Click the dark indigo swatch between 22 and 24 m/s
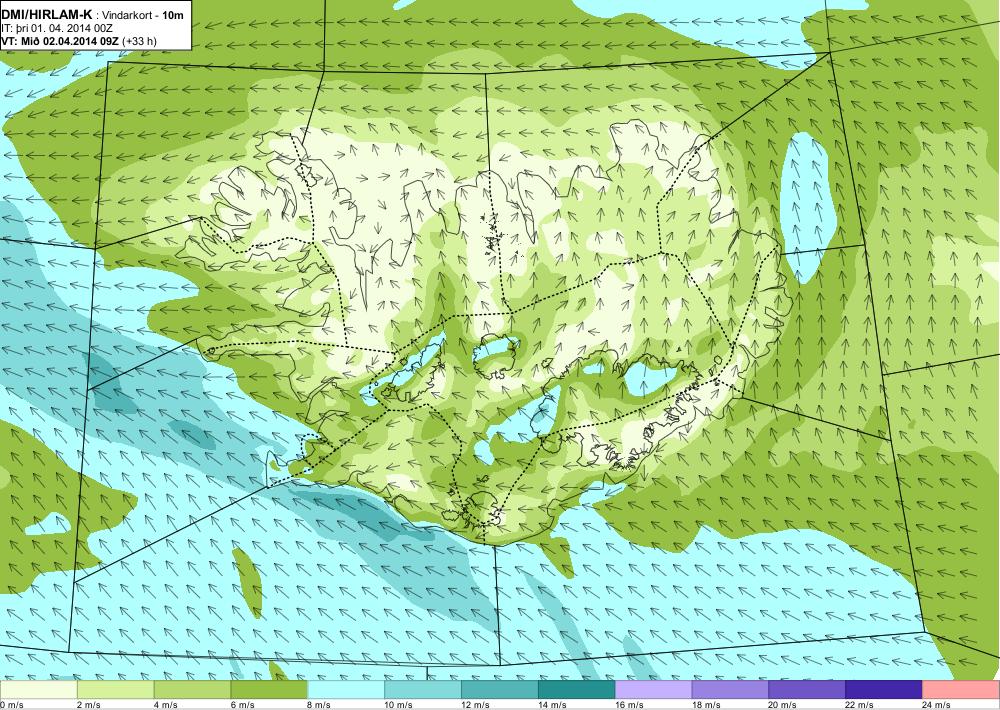The height and width of the screenshot is (710, 1000). pos(884,690)
